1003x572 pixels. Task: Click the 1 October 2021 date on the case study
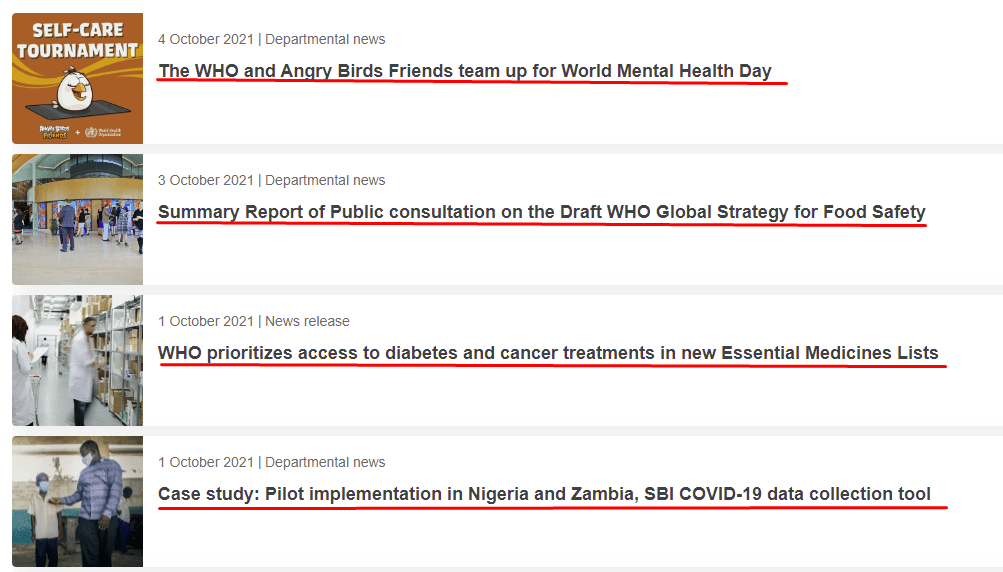point(206,462)
